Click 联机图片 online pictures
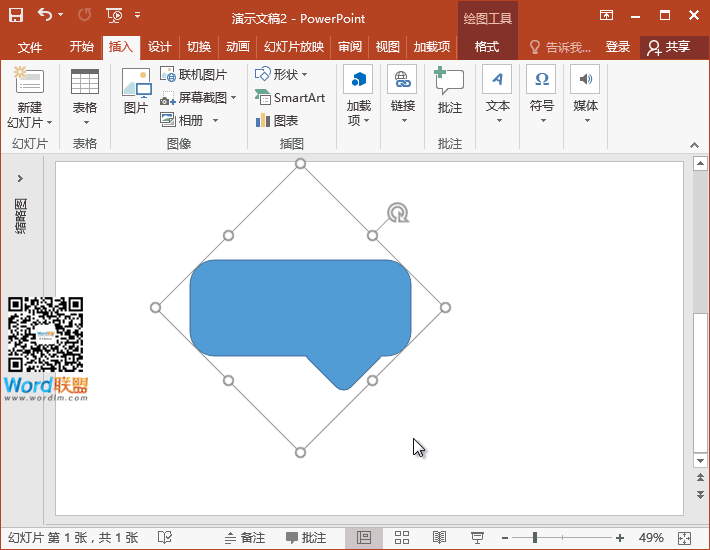 pos(194,74)
